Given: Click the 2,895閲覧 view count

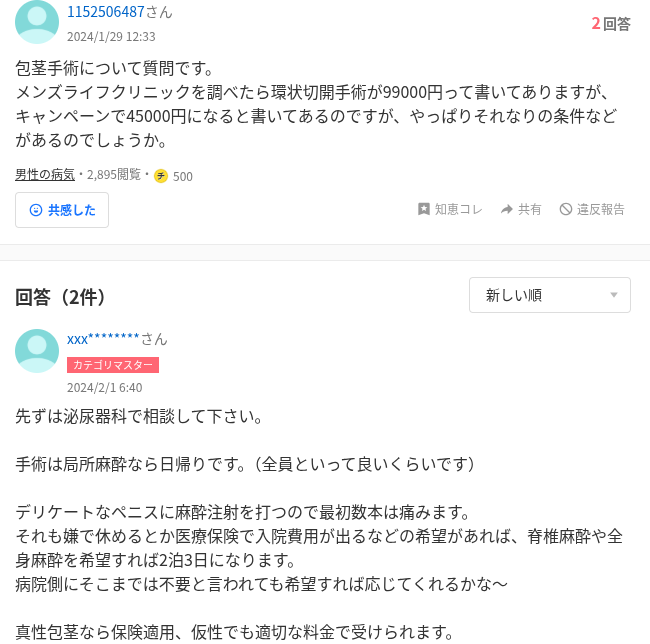Looking at the screenshot, I should point(114,175).
